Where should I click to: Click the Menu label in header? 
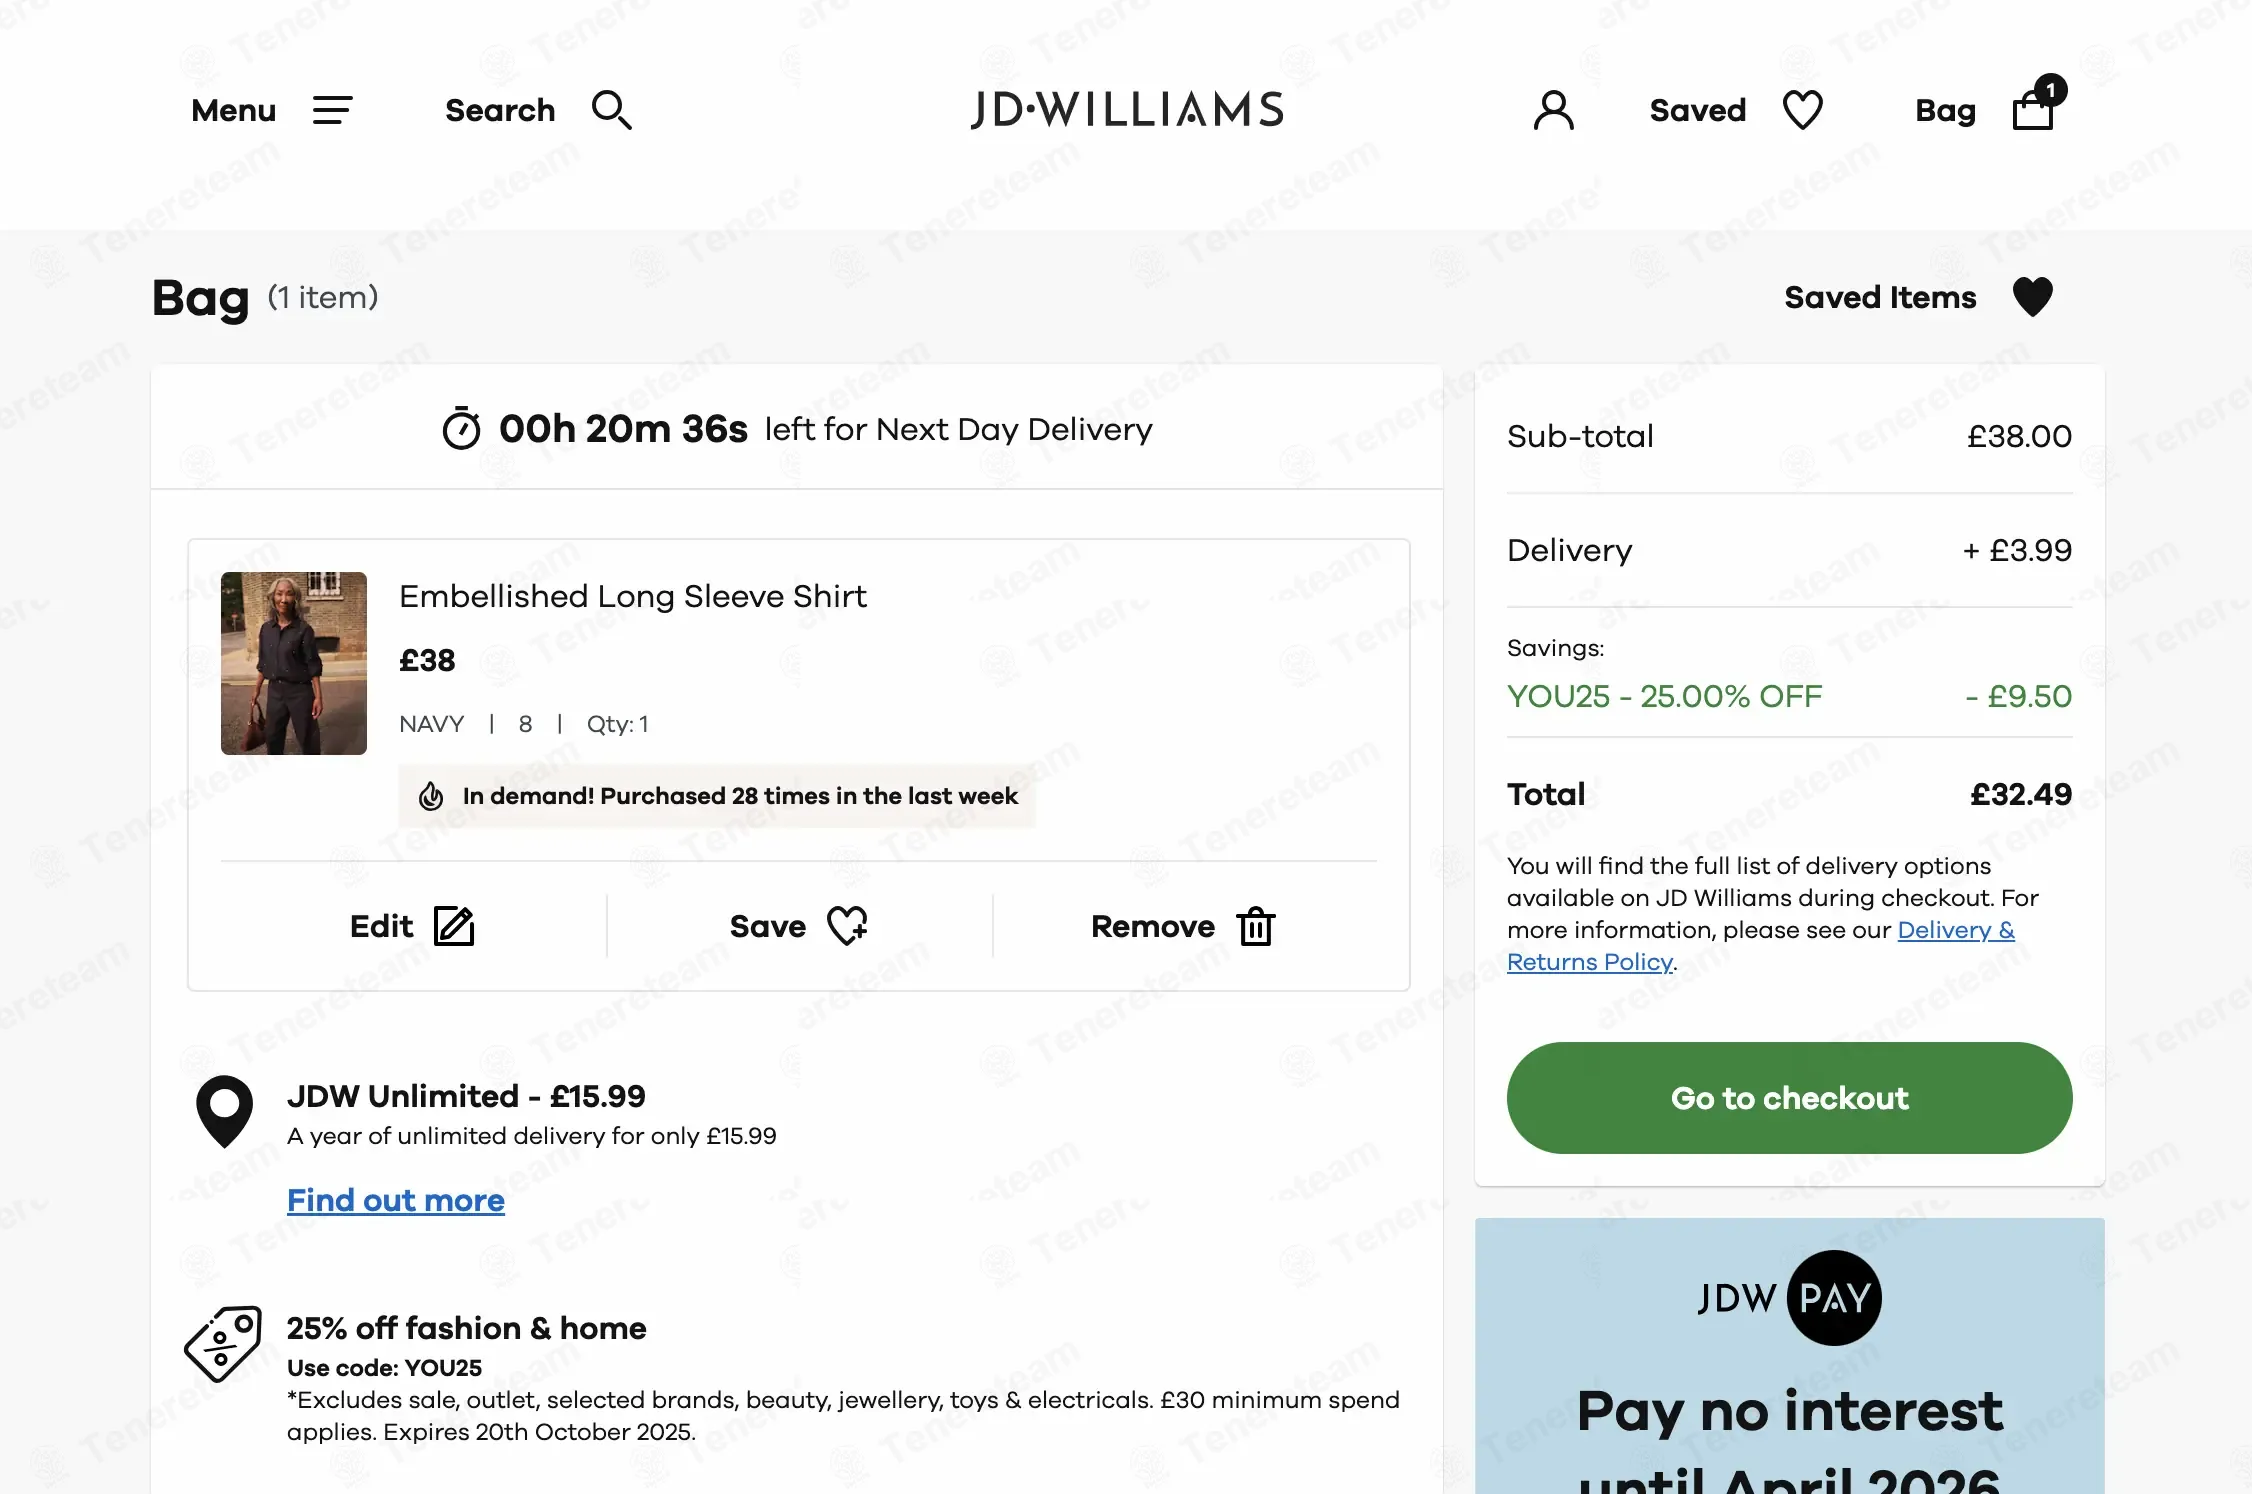tap(233, 110)
